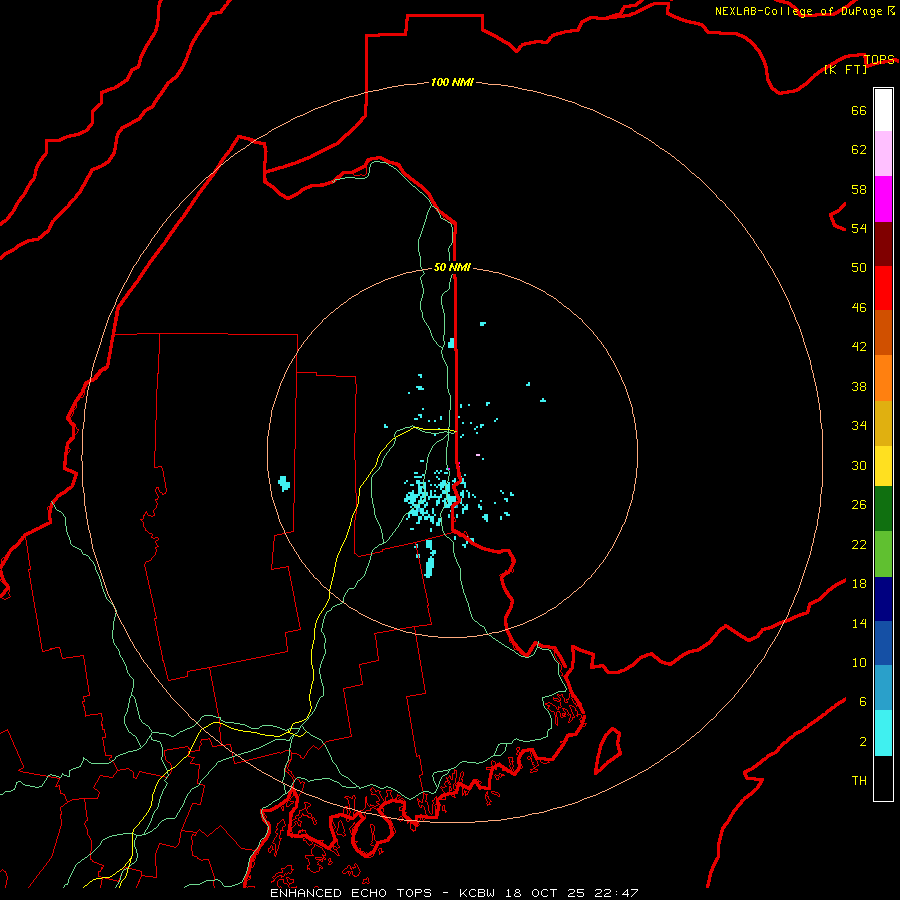Select the dark red (maroon) legend swatch

883,244
